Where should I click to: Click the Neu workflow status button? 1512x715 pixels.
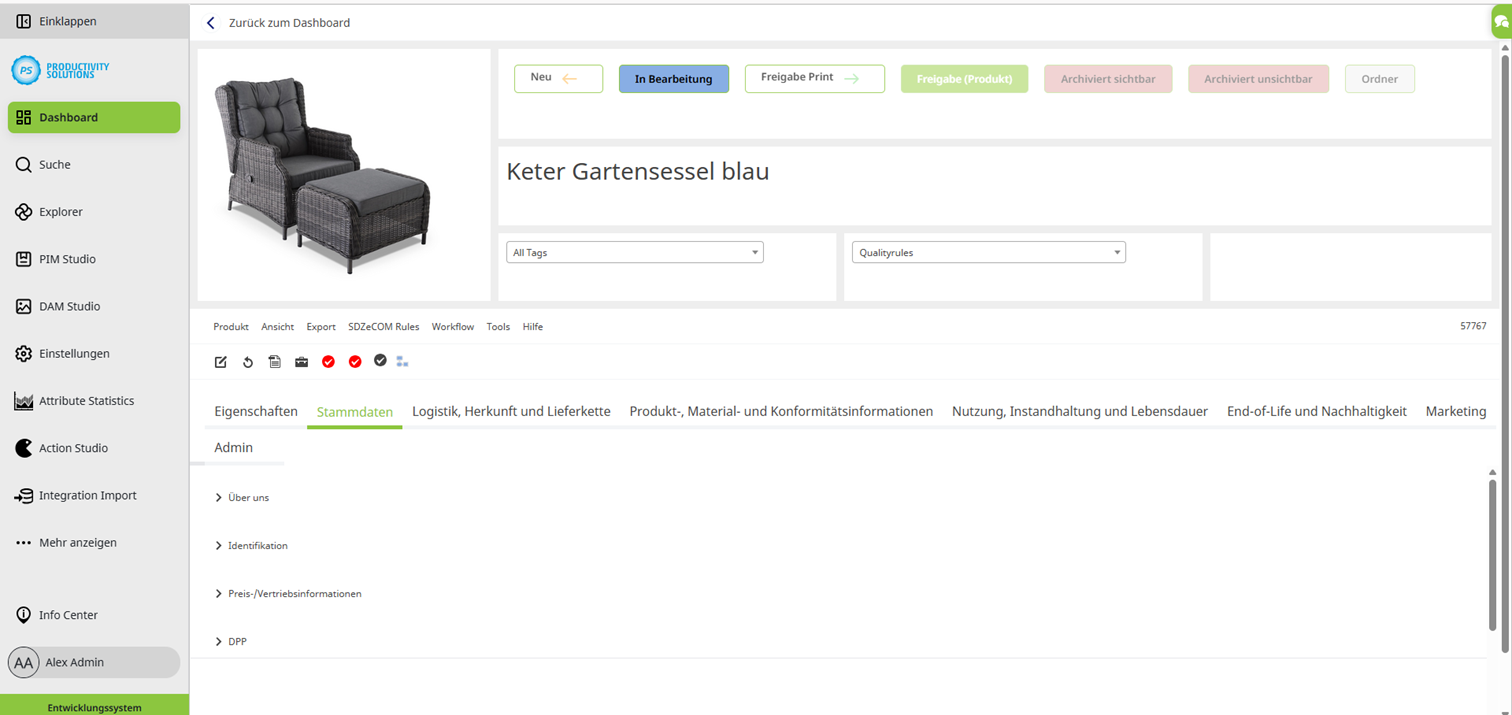coord(558,78)
